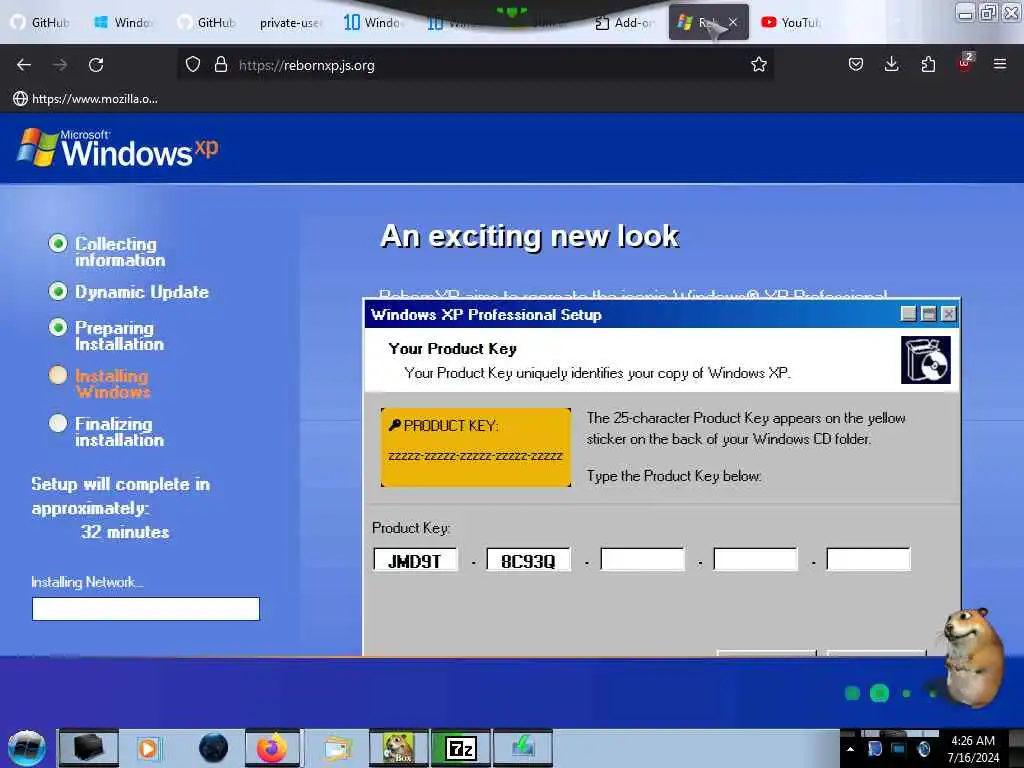Open the tracking protection shield icon
Viewport: 1024px width, 768px height.
coord(193,65)
